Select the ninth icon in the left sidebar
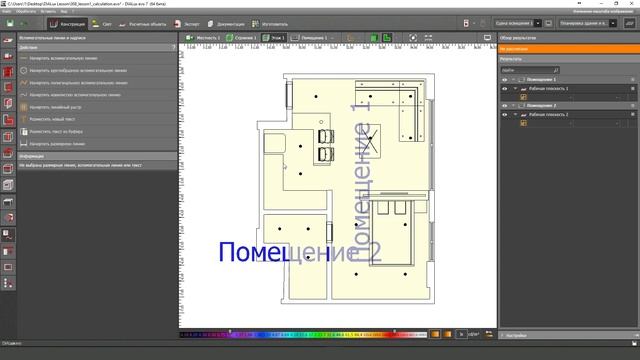Image resolution: width=640 pixels, height=360 pixels. [8, 169]
